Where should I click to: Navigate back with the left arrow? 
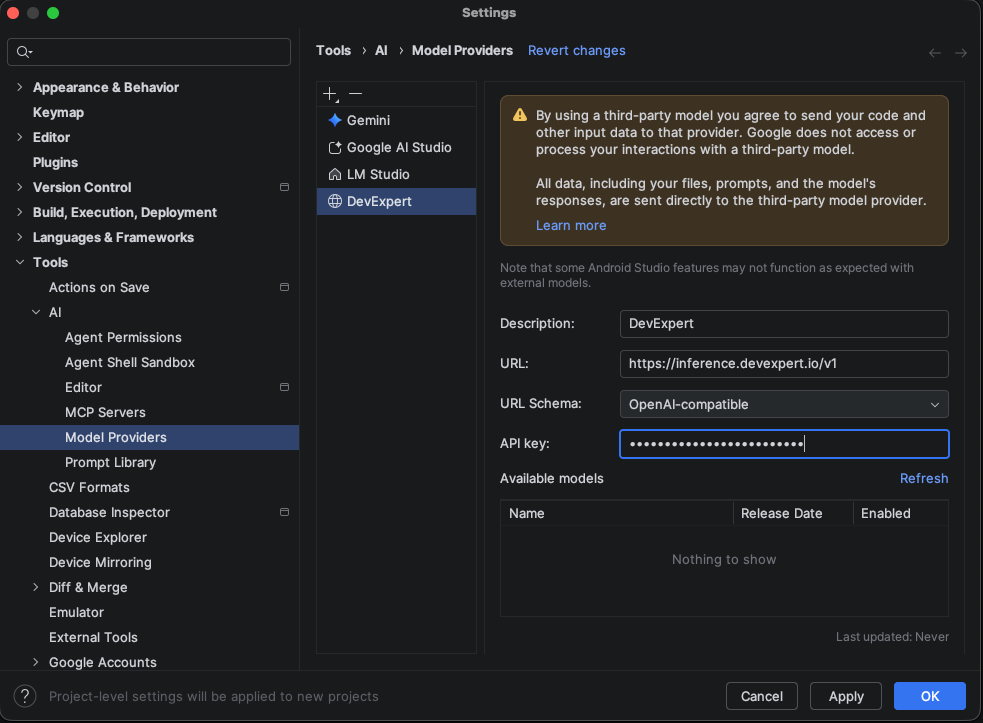click(935, 53)
